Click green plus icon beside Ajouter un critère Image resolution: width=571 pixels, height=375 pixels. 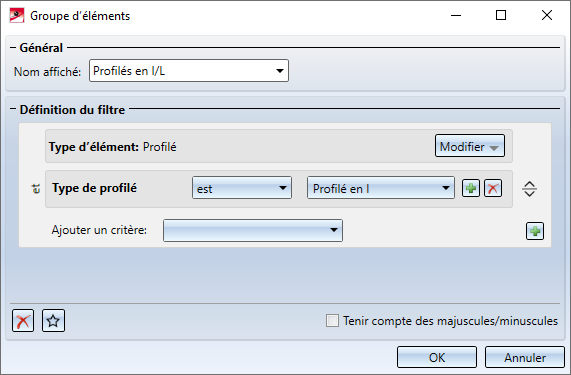click(535, 231)
